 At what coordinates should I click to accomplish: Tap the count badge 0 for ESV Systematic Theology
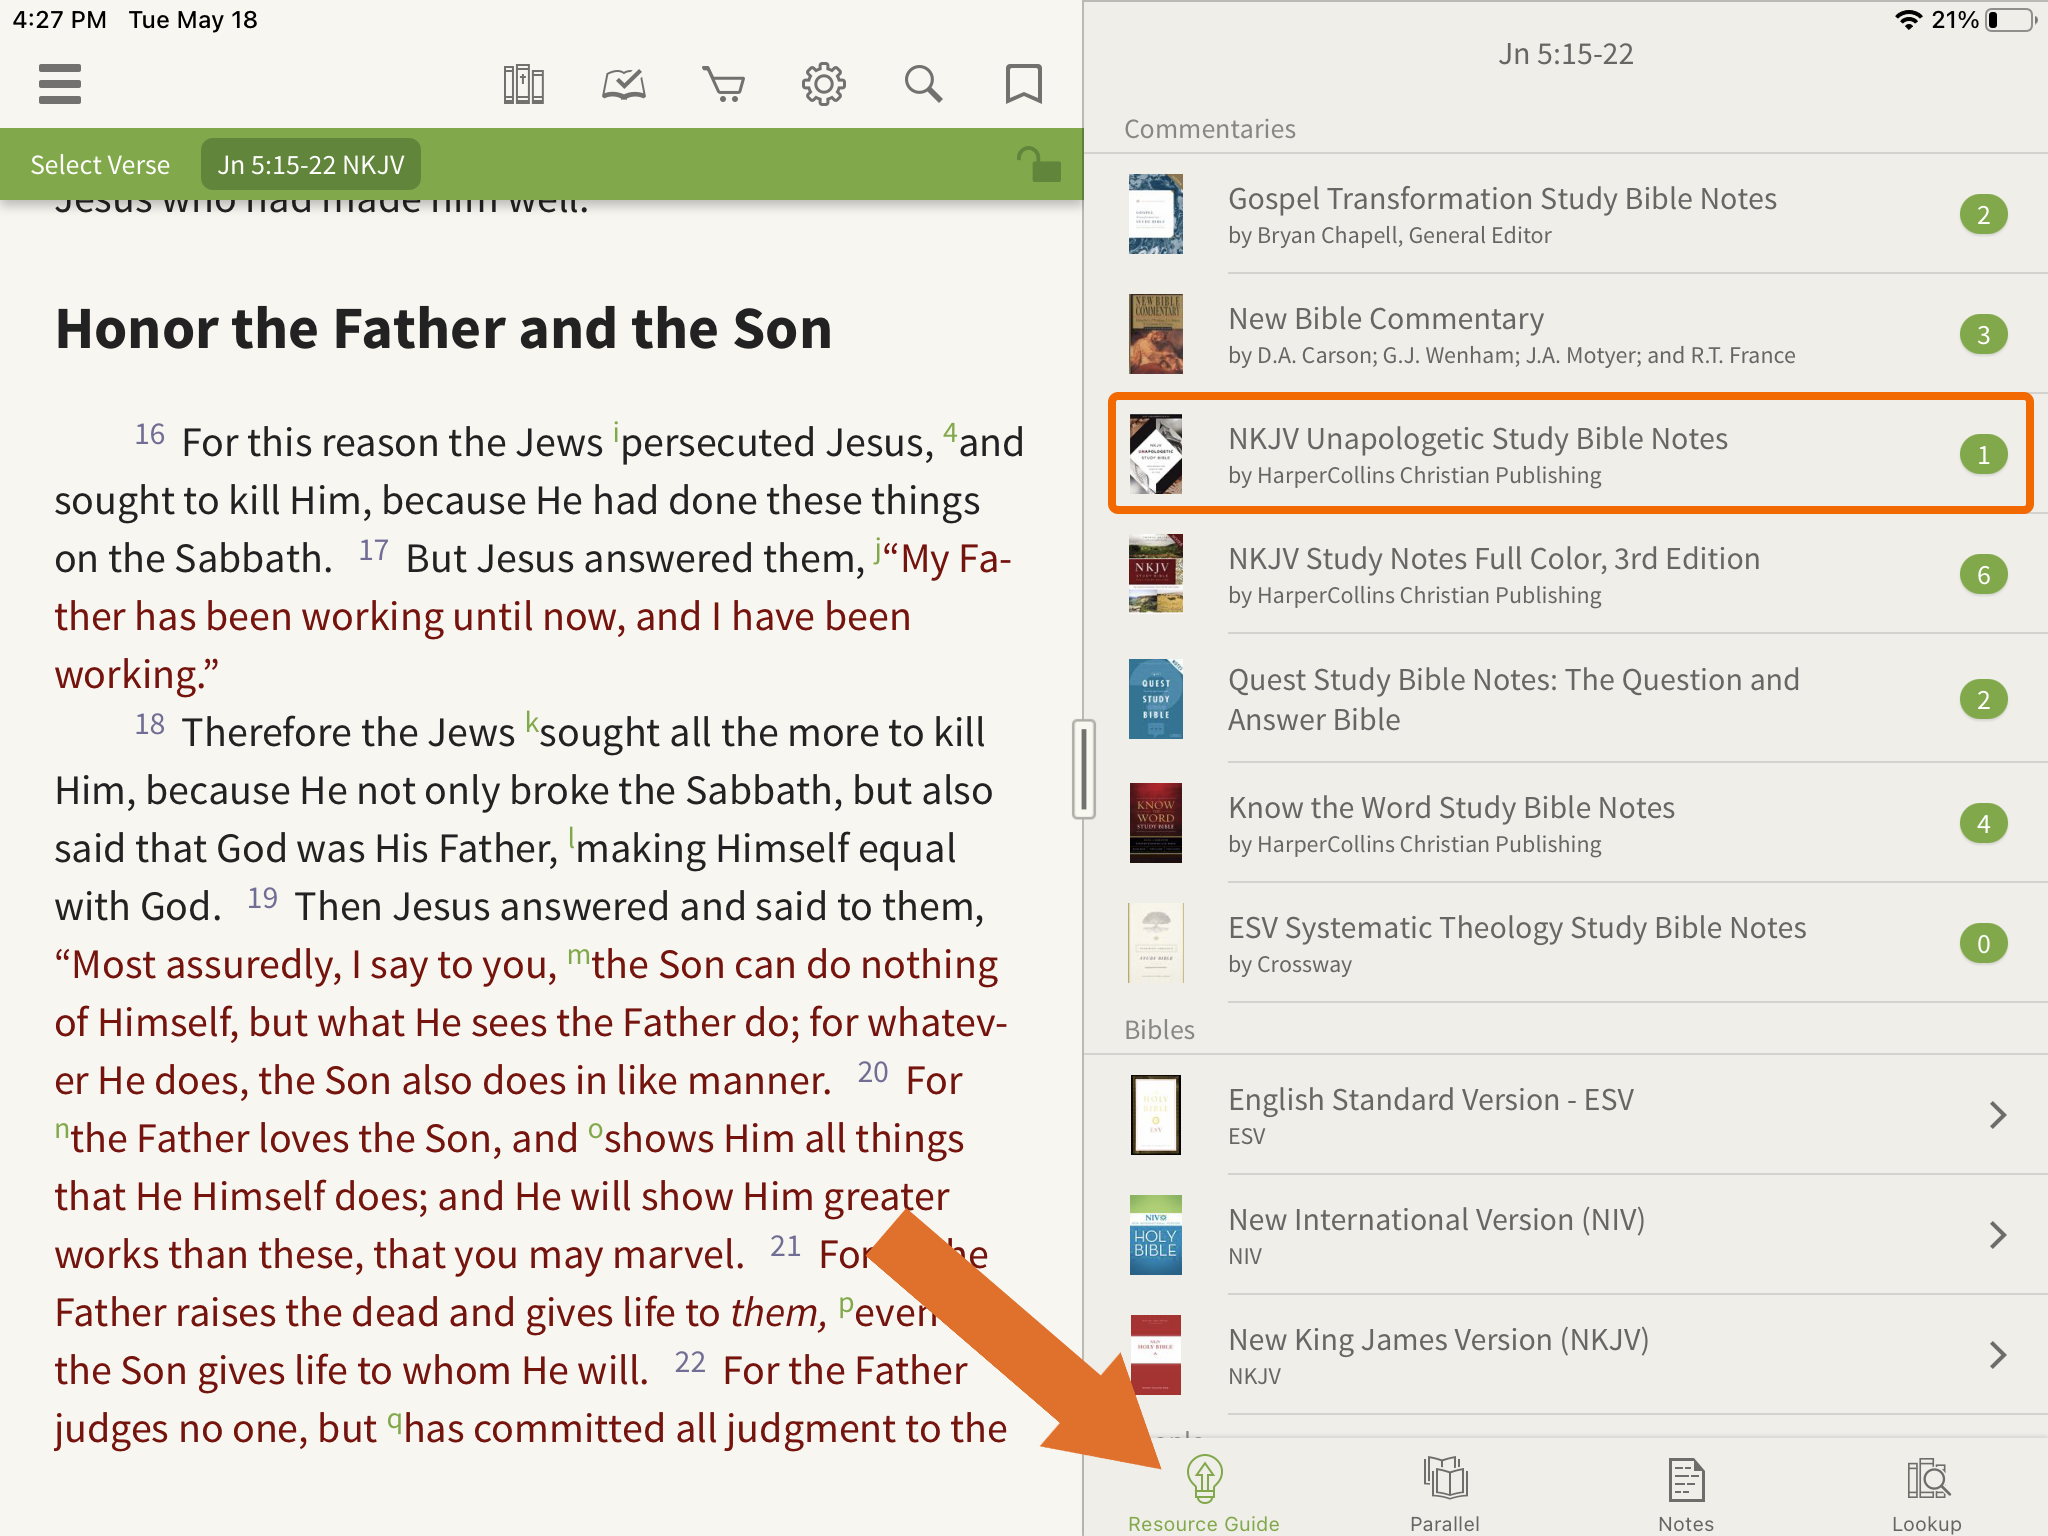pyautogui.click(x=1983, y=943)
